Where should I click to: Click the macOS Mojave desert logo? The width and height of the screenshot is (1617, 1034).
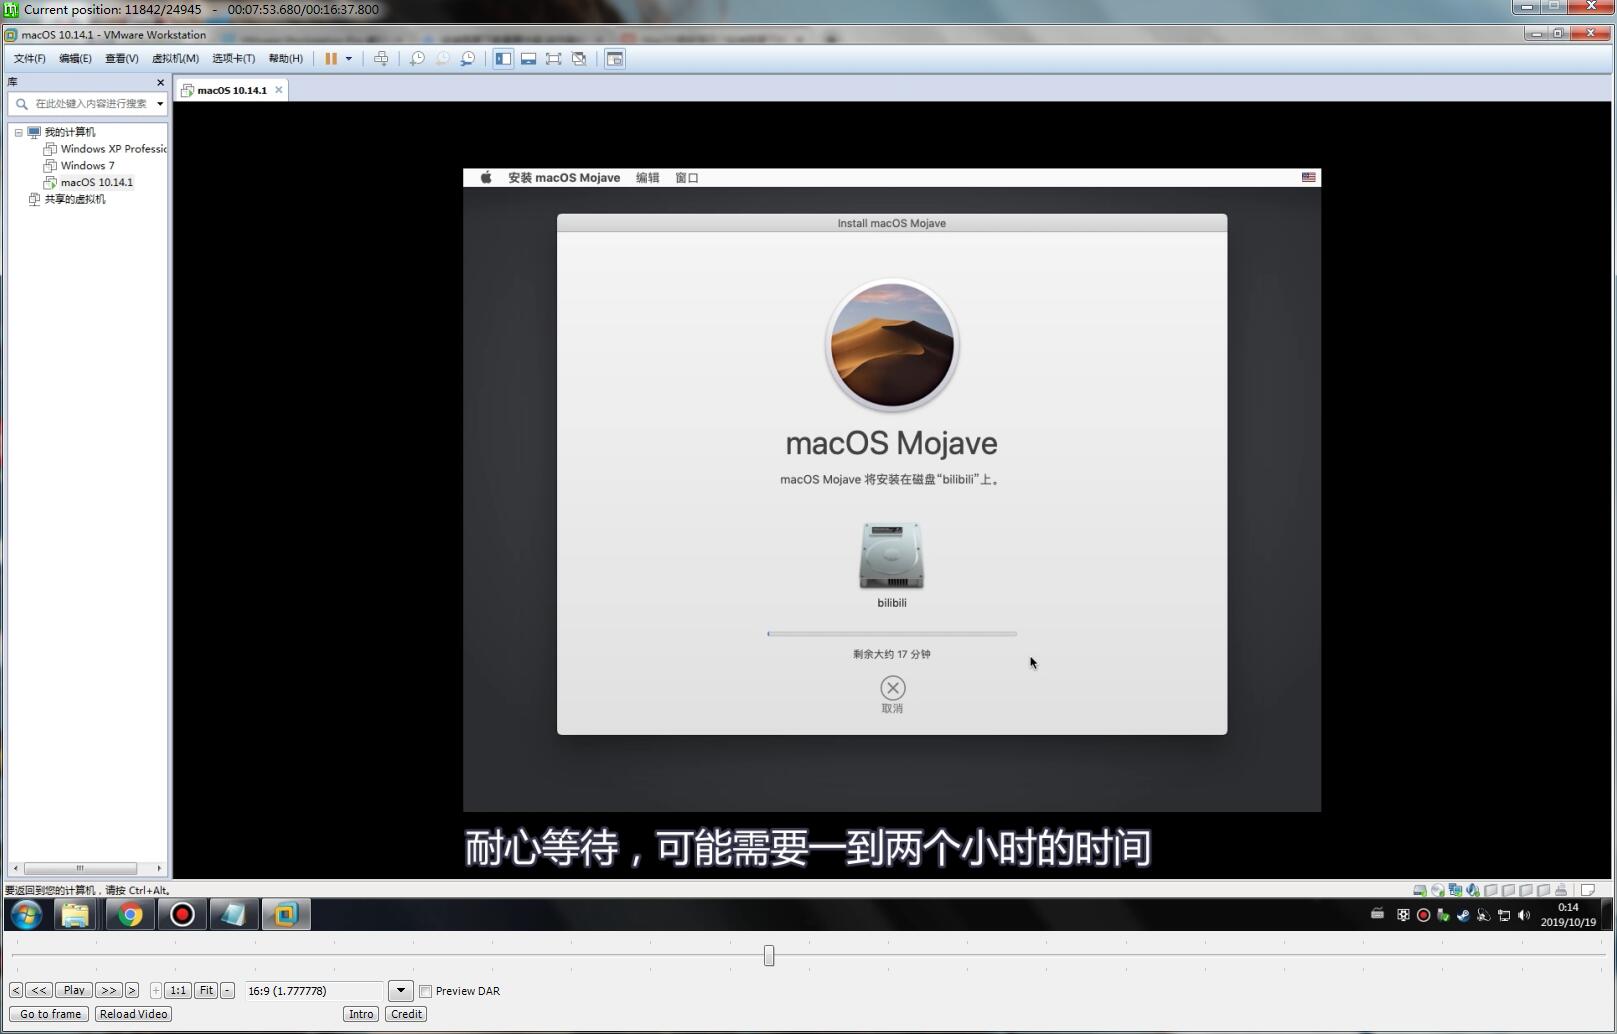click(x=892, y=345)
